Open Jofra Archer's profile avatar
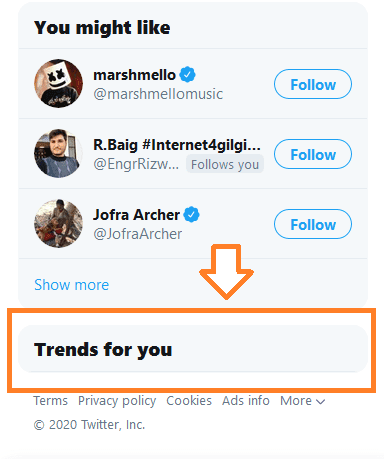The height and width of the screenshot is (459, 384). [58, 223]
